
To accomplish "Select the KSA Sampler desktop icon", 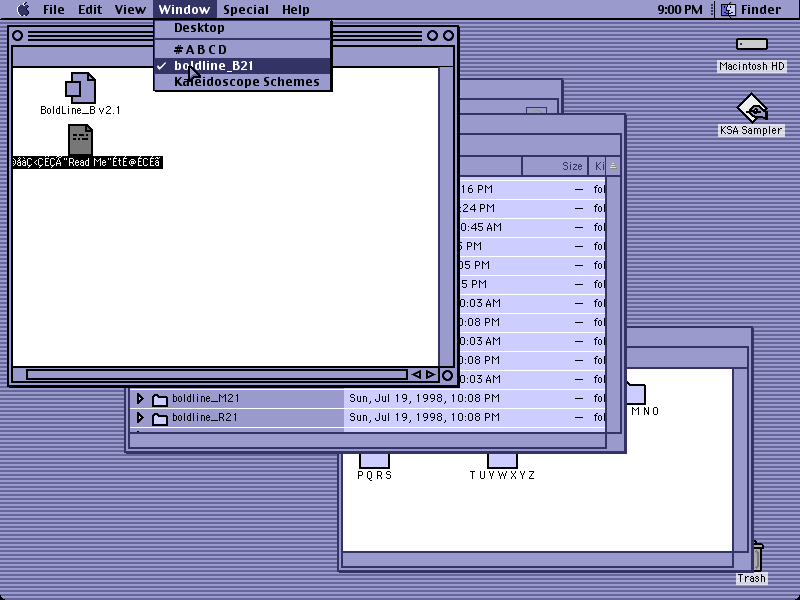I will tap(752, 108).
